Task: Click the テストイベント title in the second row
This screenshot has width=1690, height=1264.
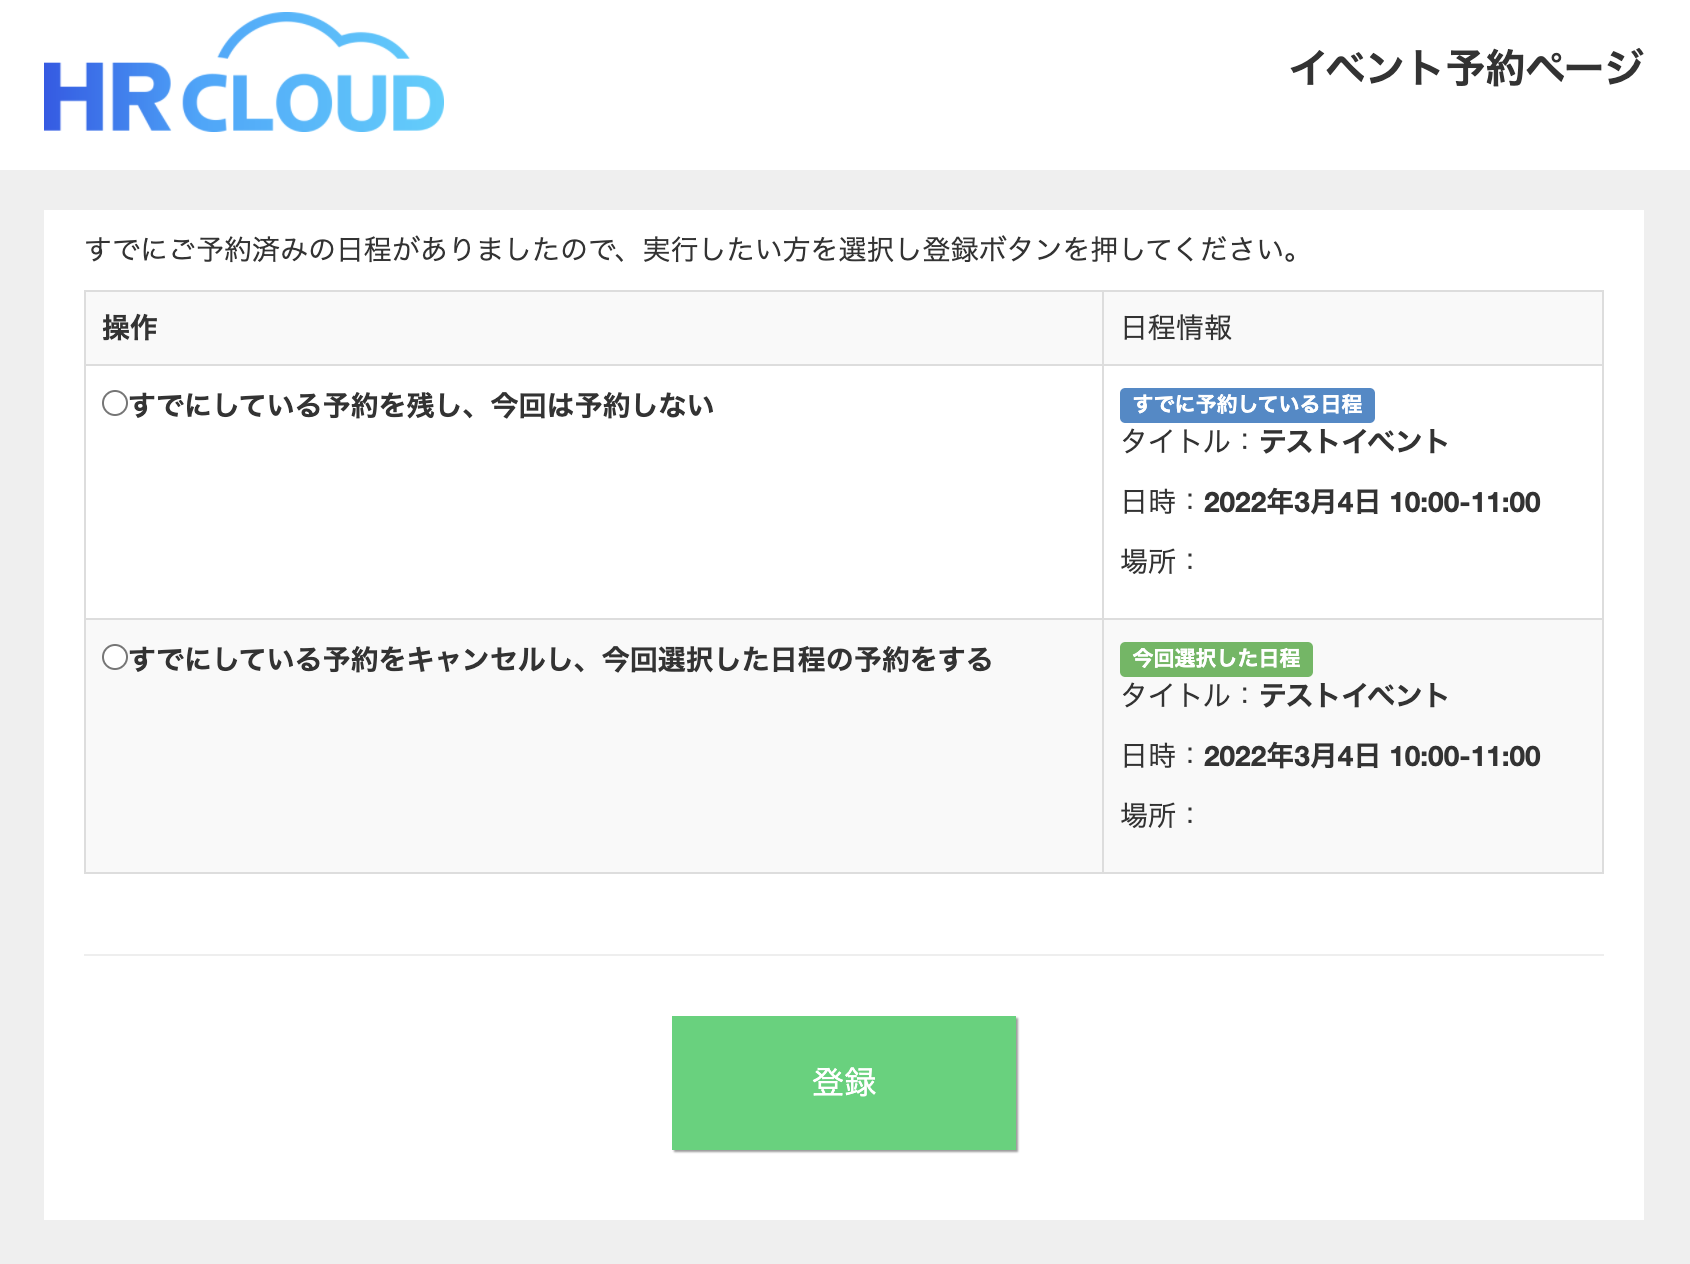Action: pos(1354,694)
